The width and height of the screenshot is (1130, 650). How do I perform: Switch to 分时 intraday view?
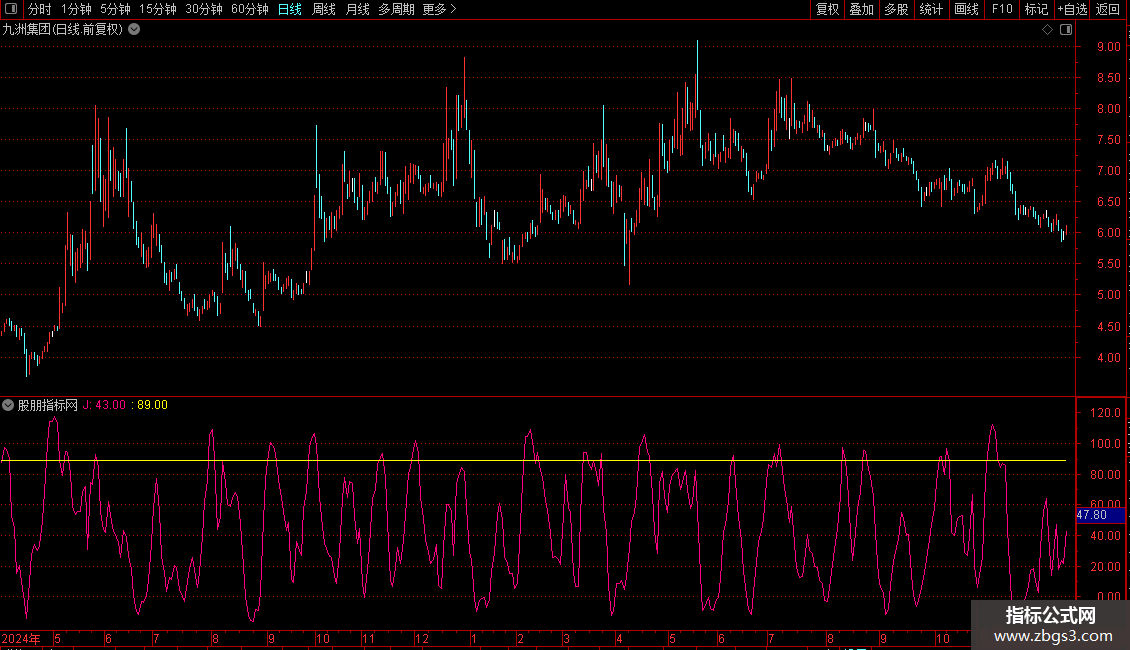(x=40, y=9)
